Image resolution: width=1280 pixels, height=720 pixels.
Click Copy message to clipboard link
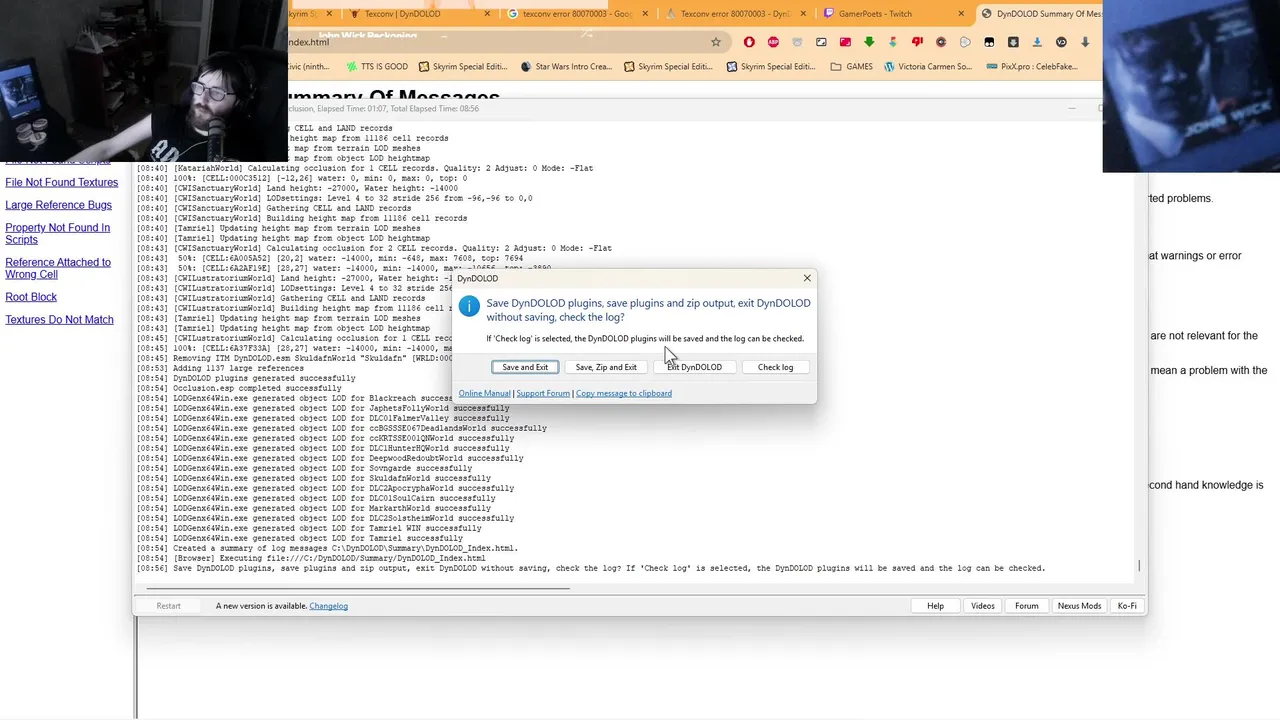(624, 393)
